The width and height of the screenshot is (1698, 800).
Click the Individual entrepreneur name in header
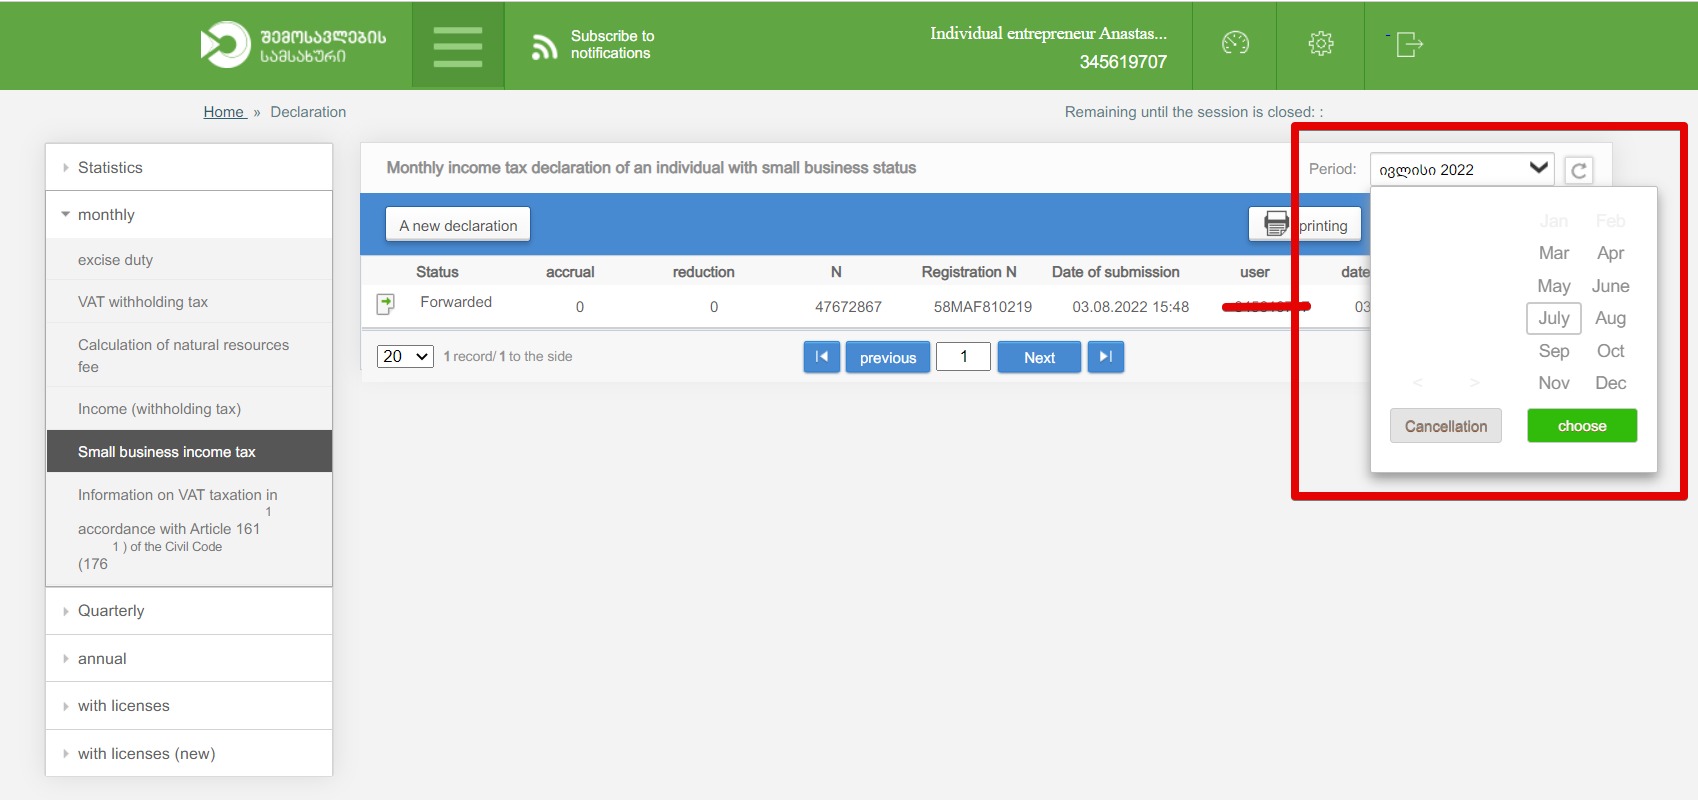(x=1049, y=34)
